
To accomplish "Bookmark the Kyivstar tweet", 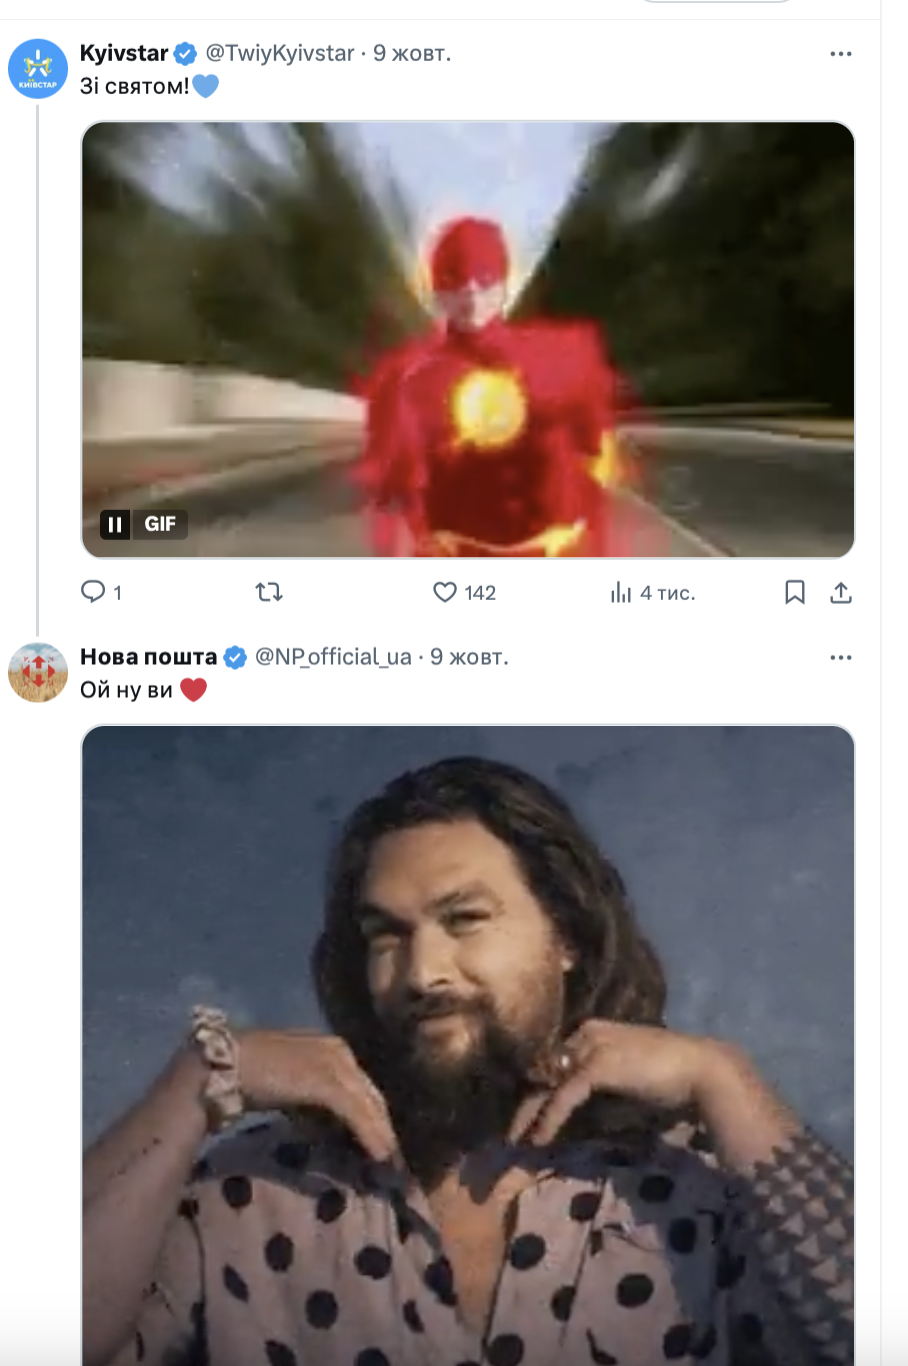I will (x=795, y=593).
